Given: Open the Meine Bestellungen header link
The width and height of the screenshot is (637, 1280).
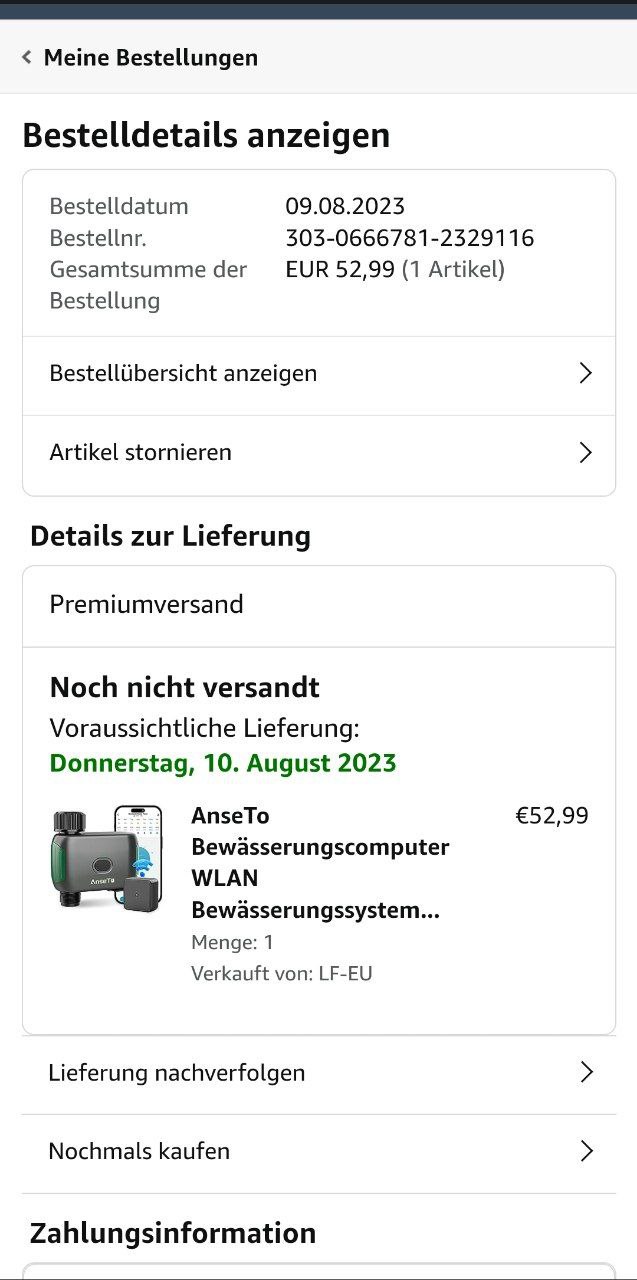Looking at the screenshot, I should 150,58.
